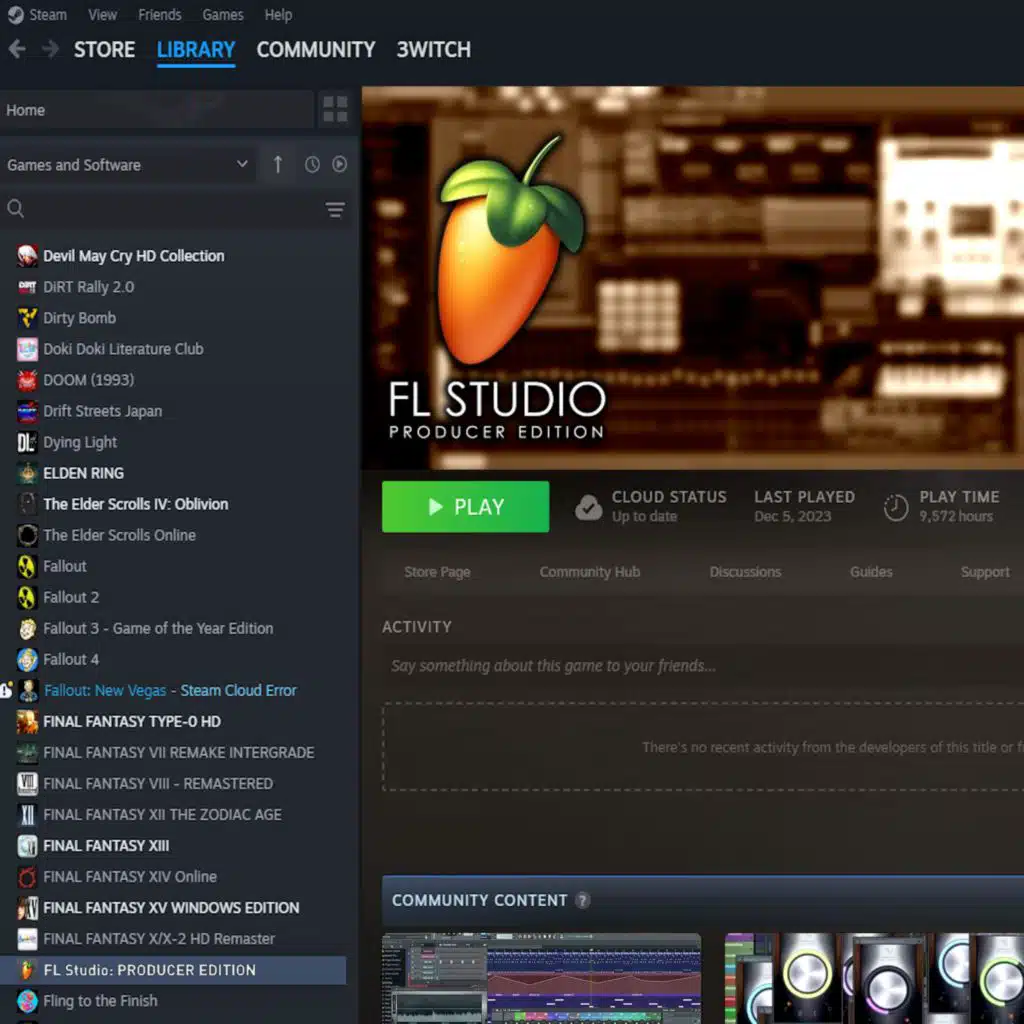
Task: Select the Dirty Bomb game icon
Action: [x=27, y=318]
